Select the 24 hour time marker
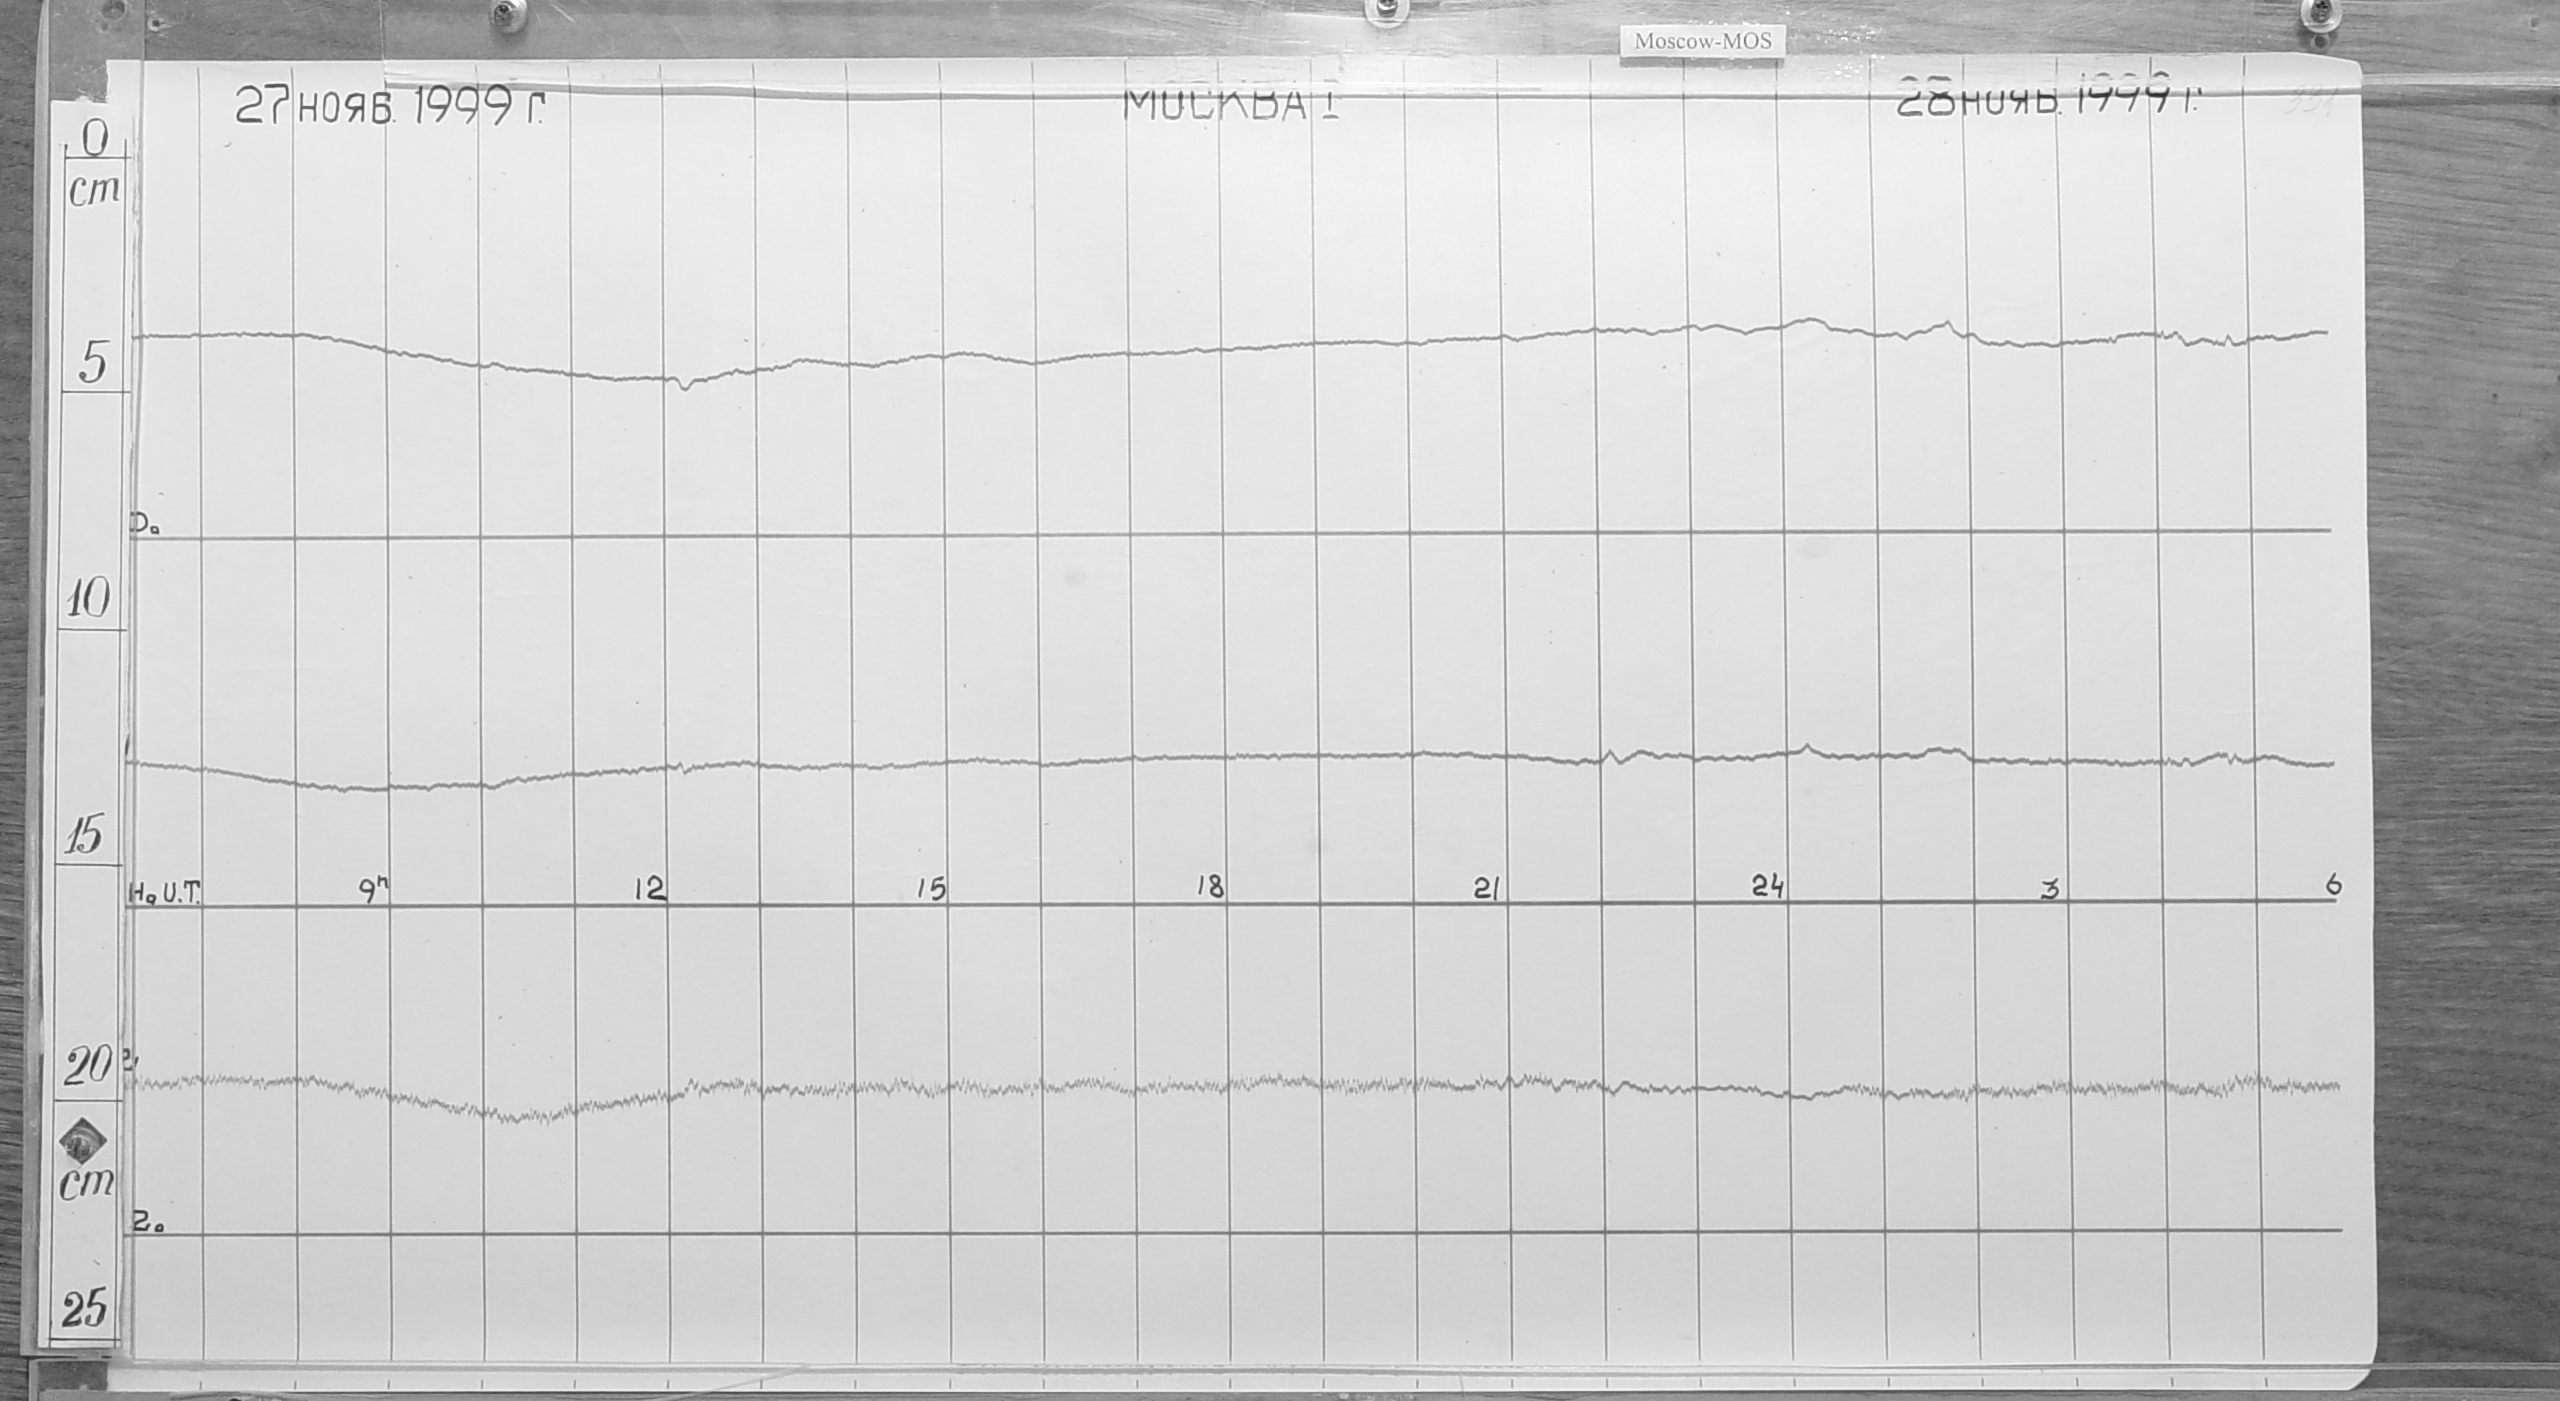The width and height of the screenshot is (2560, 1401). (1768, 886)
